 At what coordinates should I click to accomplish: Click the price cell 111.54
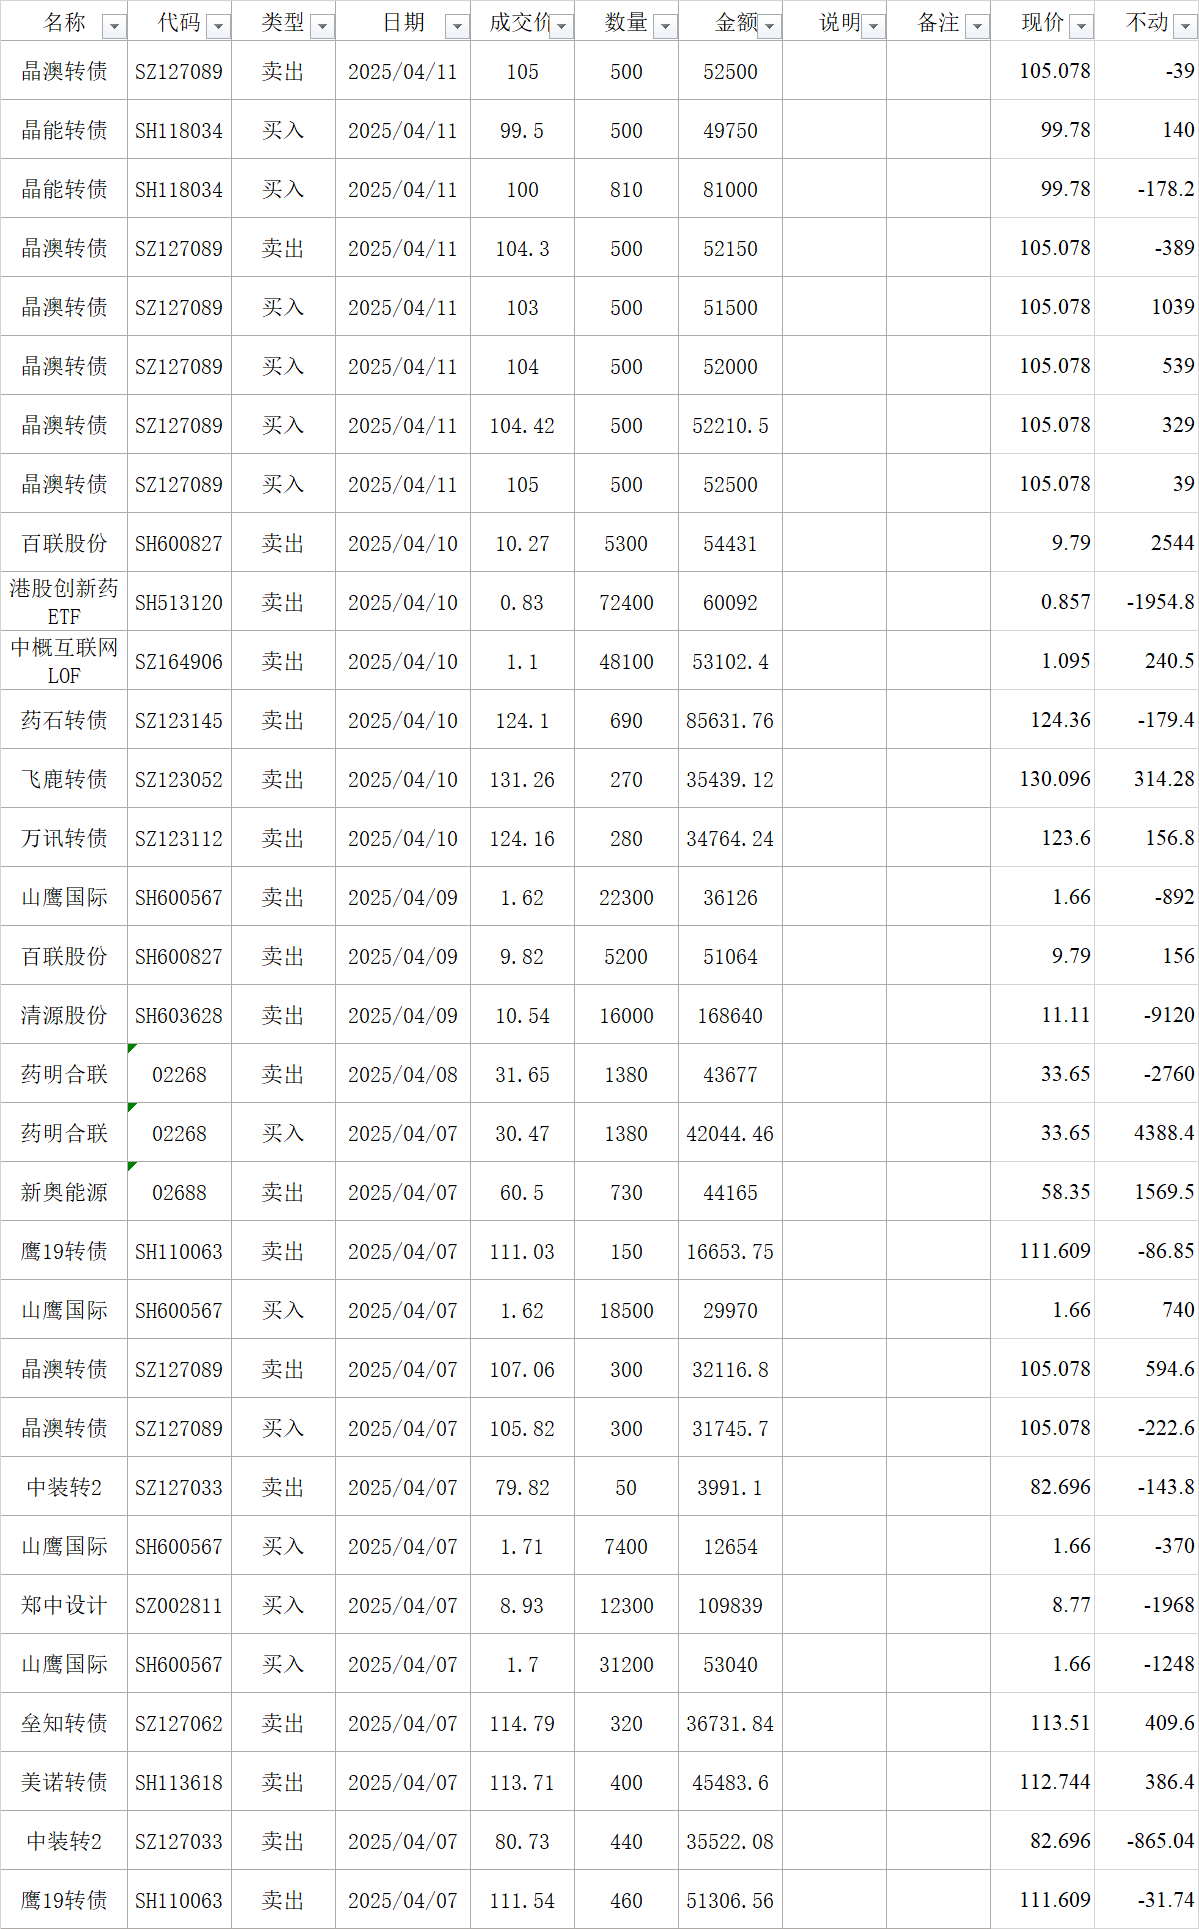tap(522, 1900)
